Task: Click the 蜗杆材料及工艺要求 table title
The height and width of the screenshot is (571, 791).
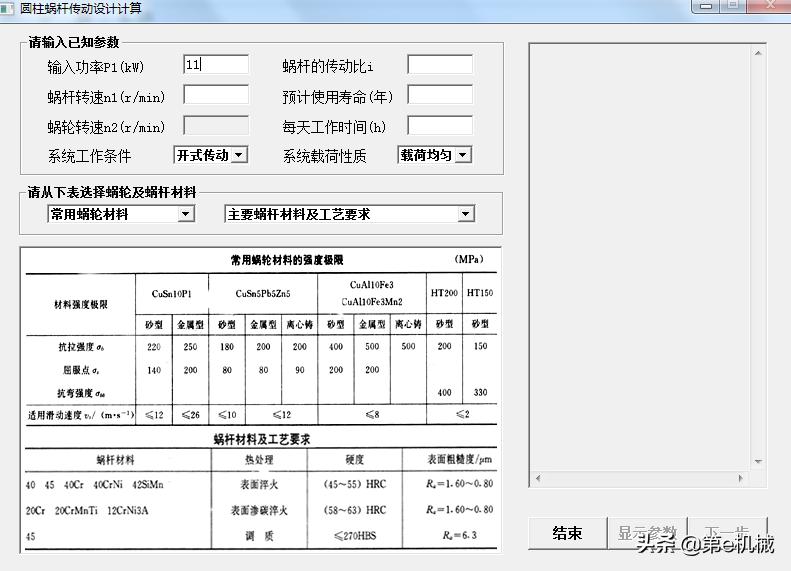Action: (x=261, y=439)
